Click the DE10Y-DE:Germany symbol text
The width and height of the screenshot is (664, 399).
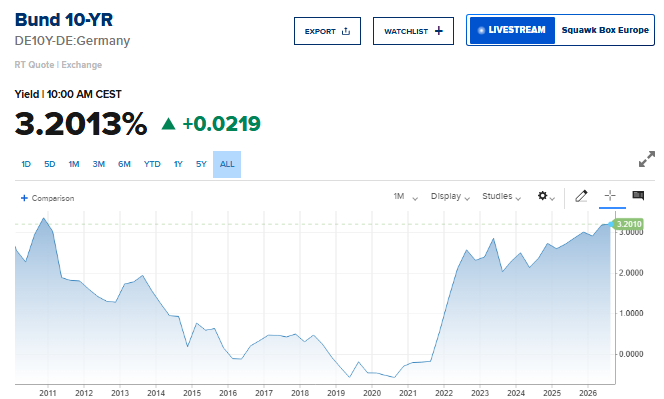tap(72, 41)
